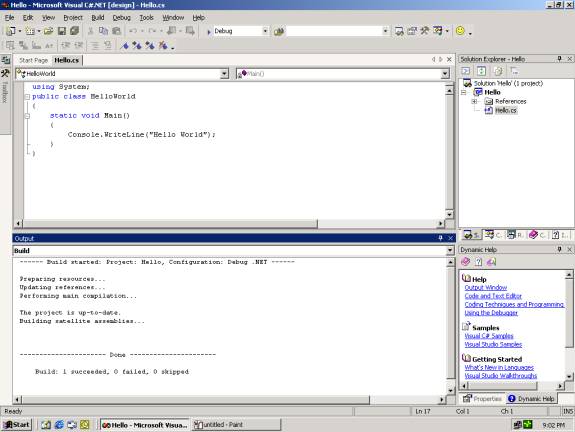Click the Paste toolbar icon
575x432 pixels.
pos(117,31)
